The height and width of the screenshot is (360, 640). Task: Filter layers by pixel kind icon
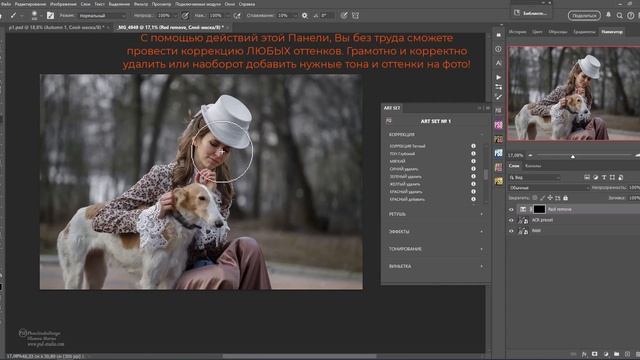pos(587,178)
